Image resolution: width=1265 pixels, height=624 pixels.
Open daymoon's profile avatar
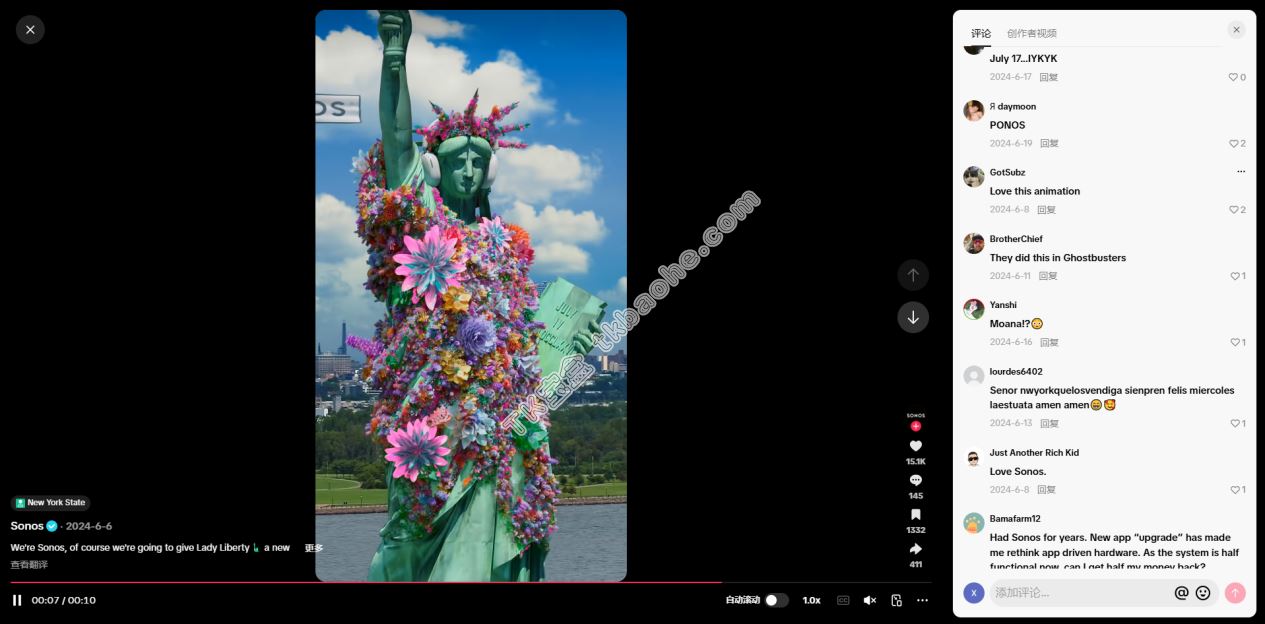coord(974,110)
